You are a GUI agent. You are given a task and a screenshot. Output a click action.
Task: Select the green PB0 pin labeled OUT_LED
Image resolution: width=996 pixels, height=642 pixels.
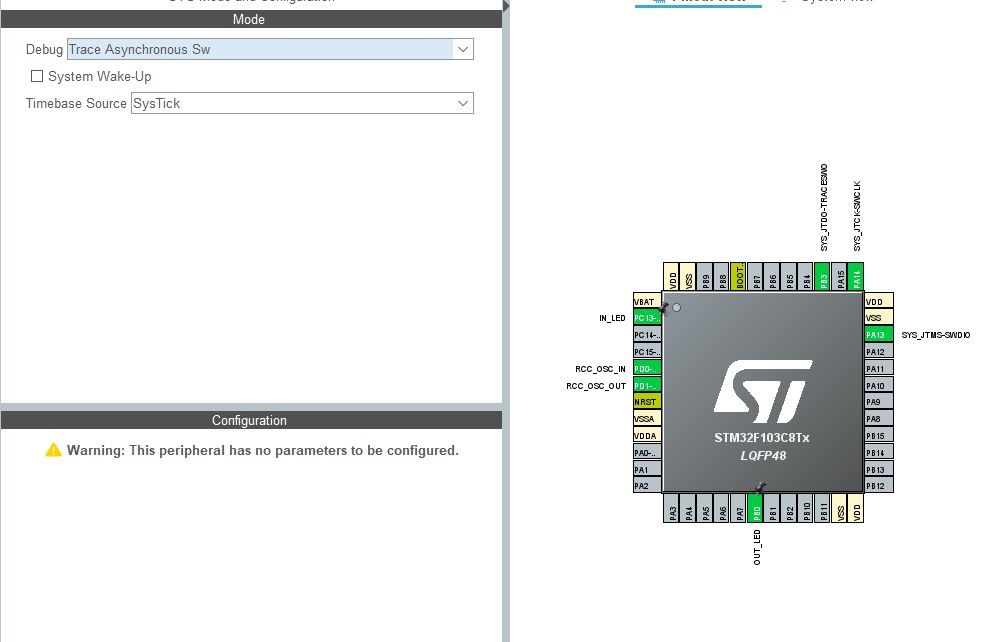(755, 509)
